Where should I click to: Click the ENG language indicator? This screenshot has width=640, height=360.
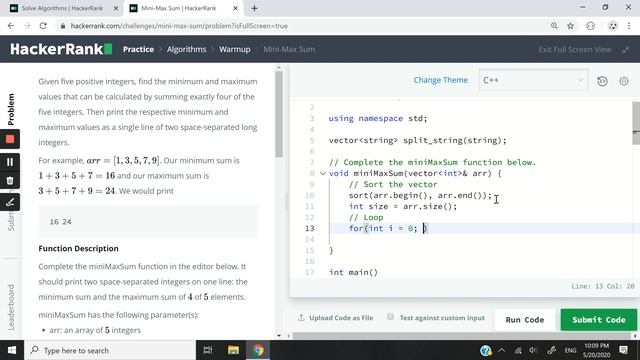(x=570, y=350)
